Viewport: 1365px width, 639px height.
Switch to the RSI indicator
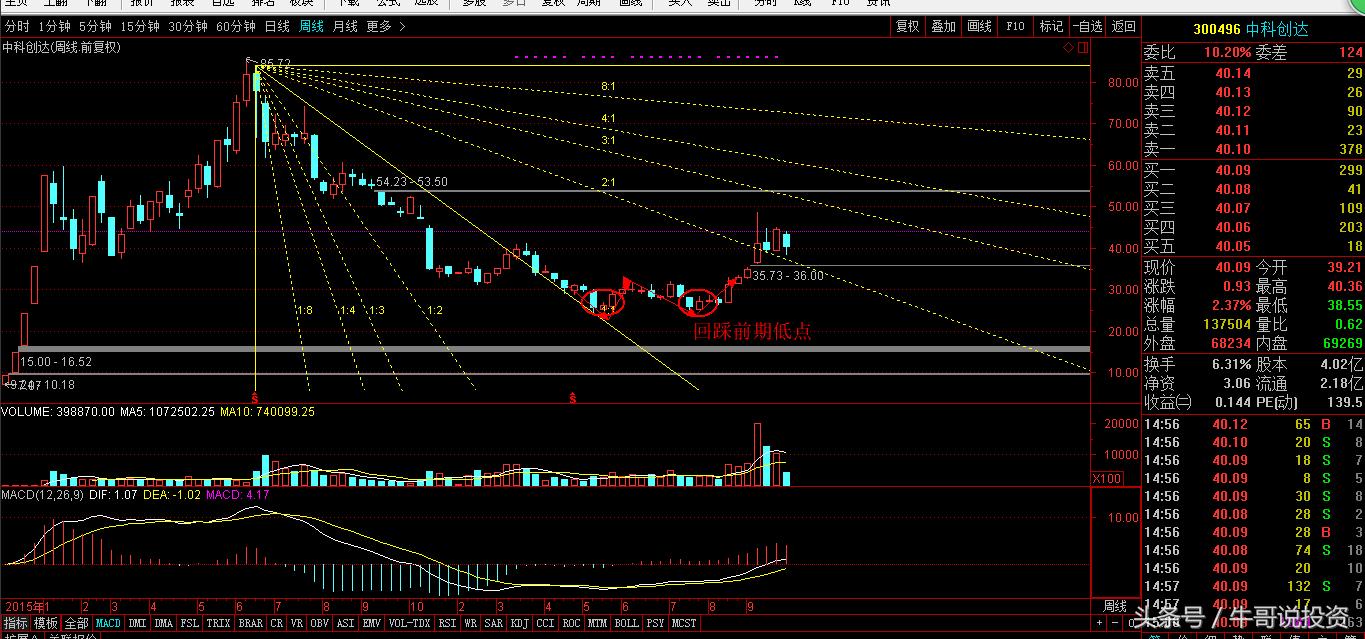pos(447,623)
